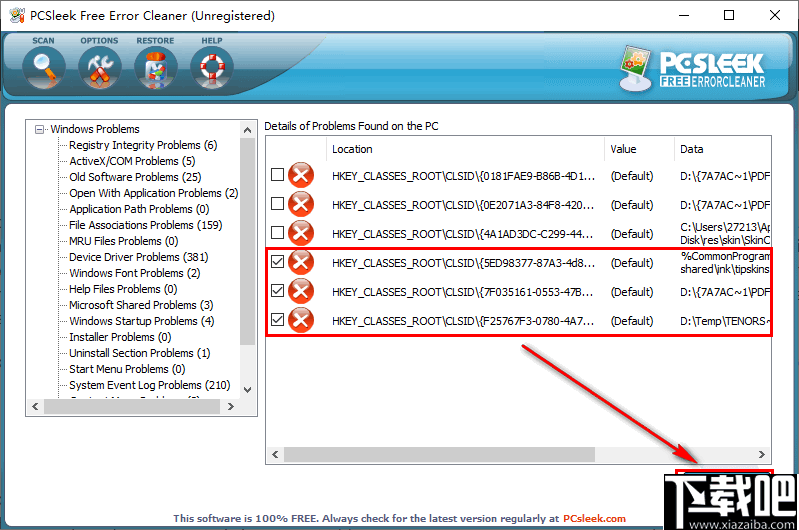Viewport: 799px width, 530px height.
Task: Click details list scroll left arrow
Action: (275, 455)
